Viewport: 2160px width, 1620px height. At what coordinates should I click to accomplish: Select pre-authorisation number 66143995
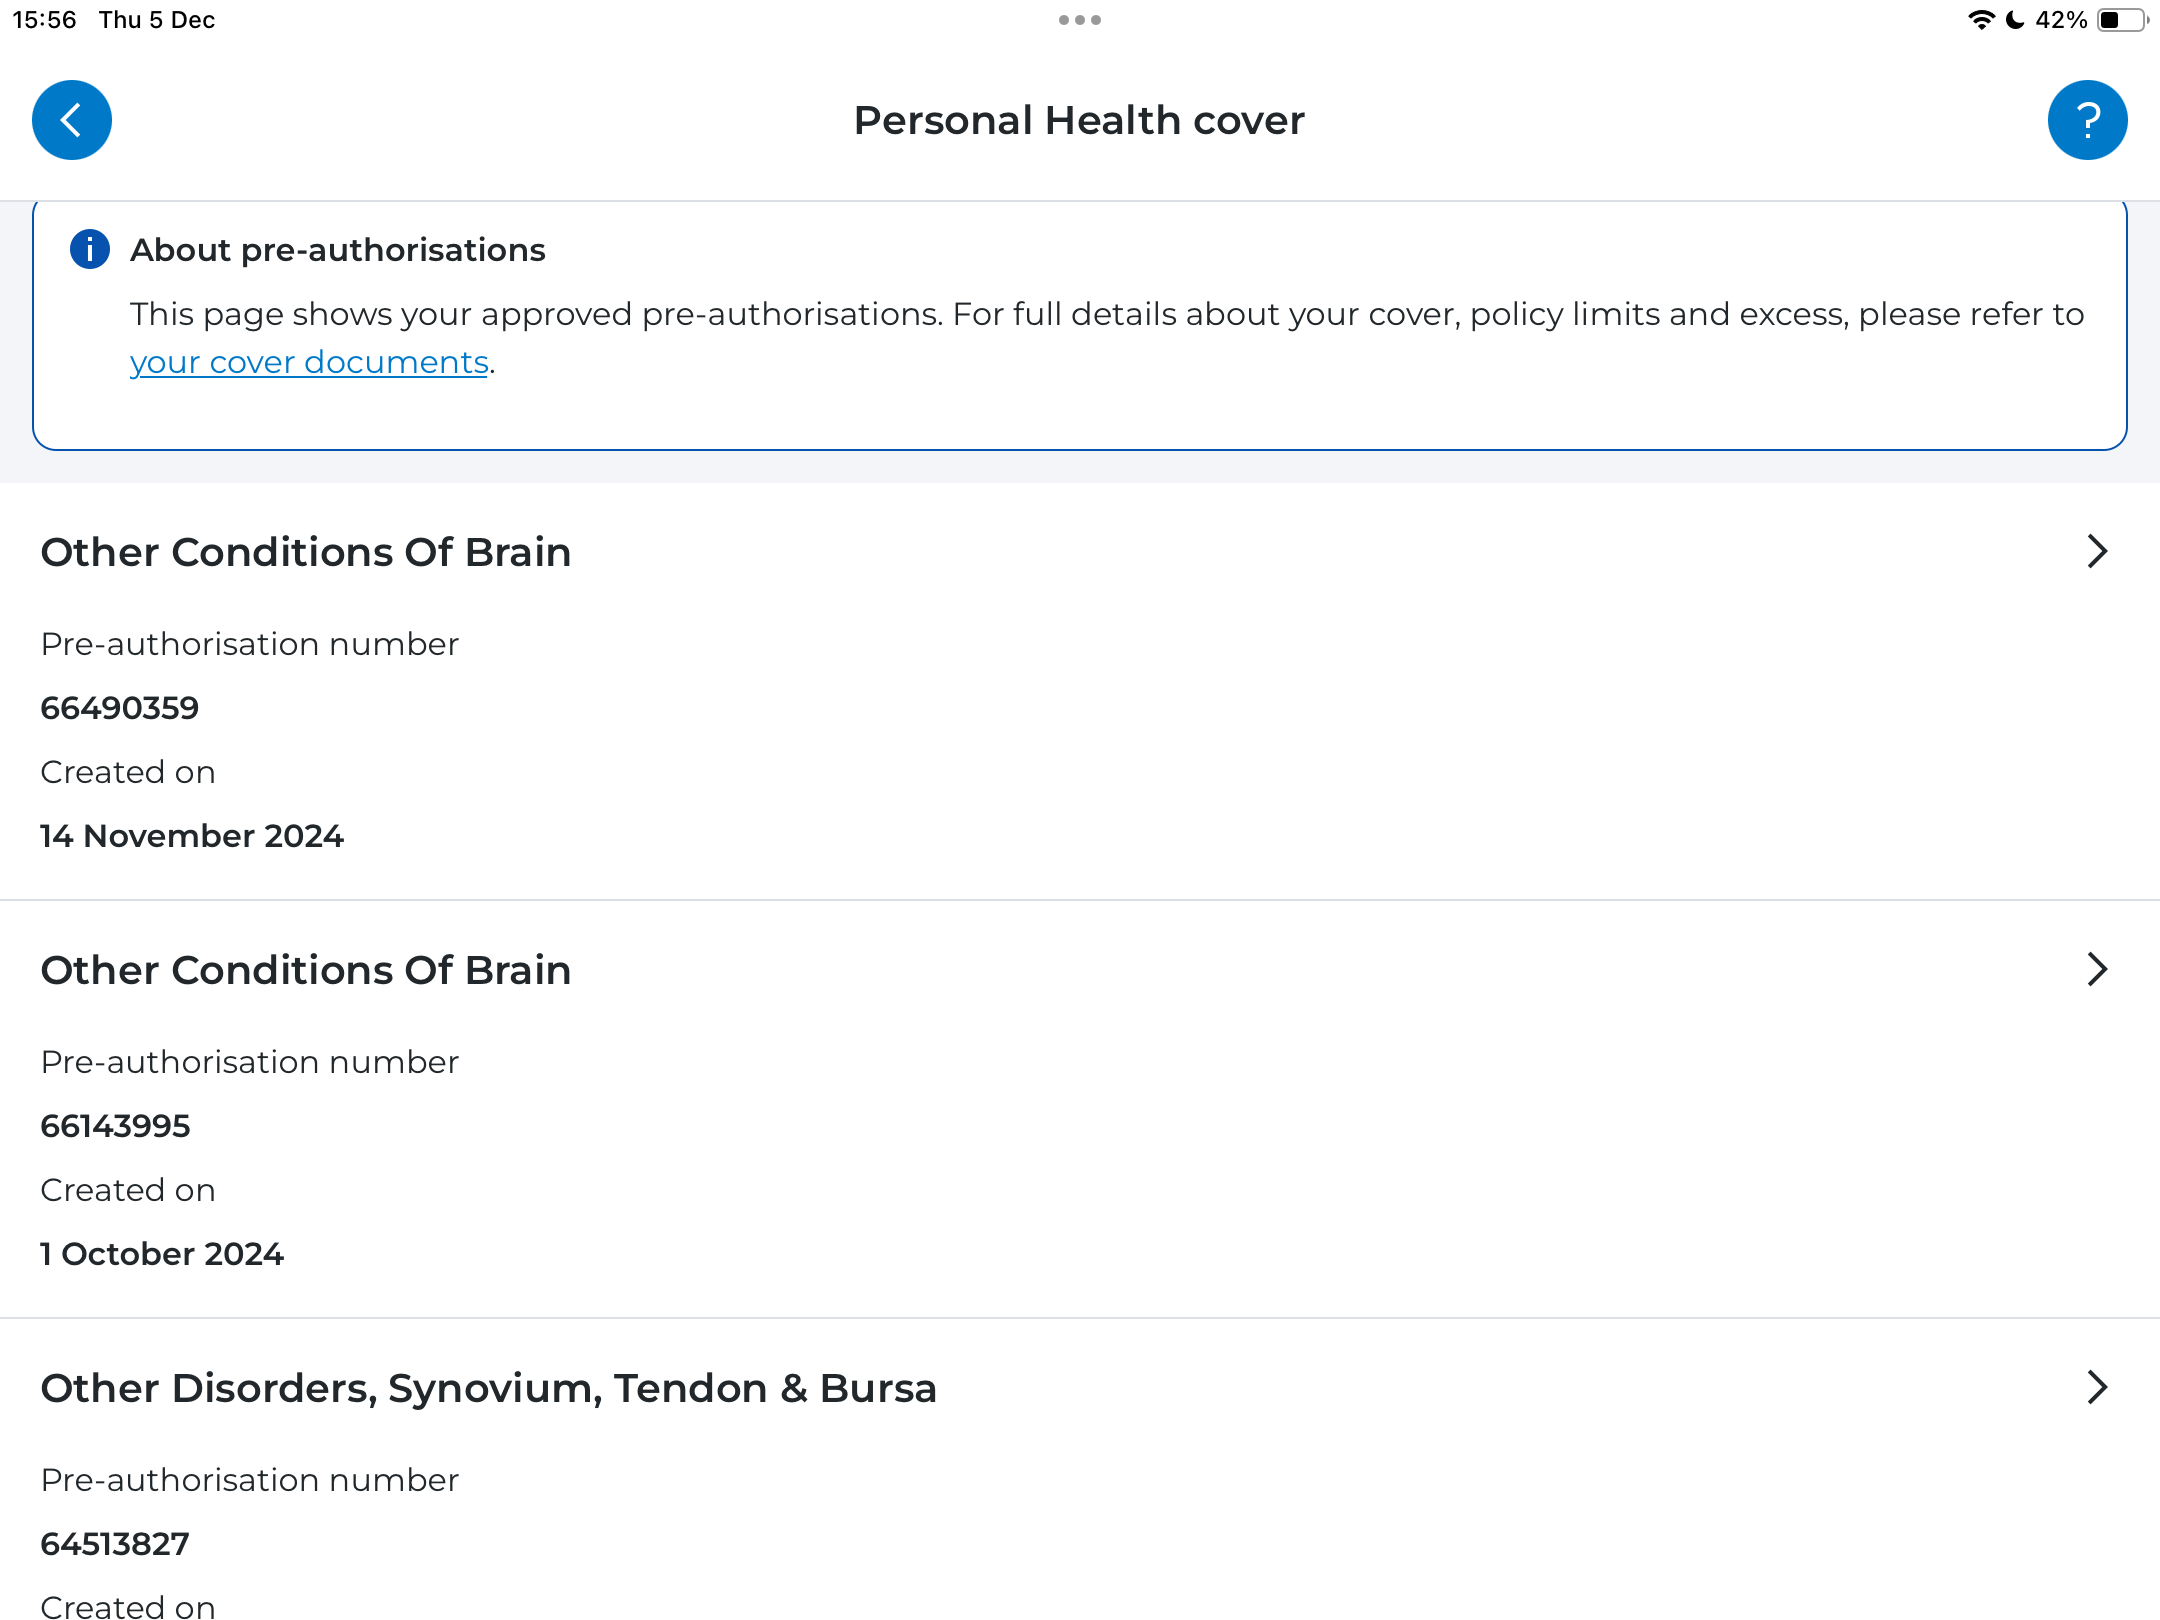coord(115,1126)
